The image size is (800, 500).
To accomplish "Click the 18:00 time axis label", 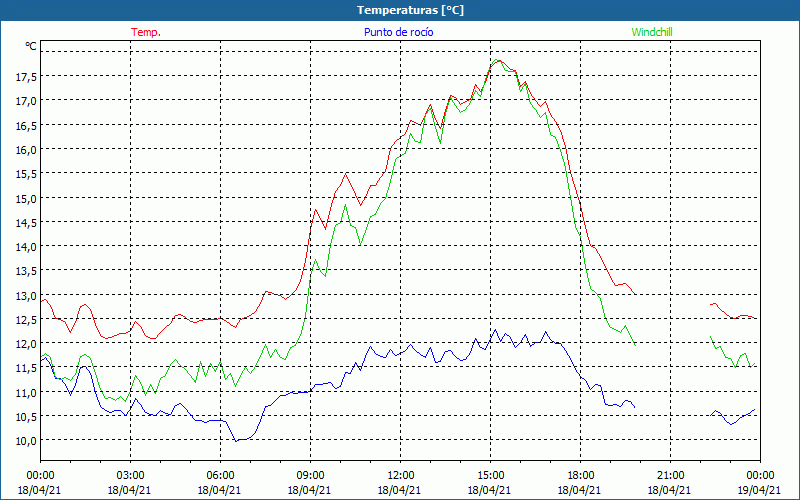I will pyautogui.click(x=580, y=476).
